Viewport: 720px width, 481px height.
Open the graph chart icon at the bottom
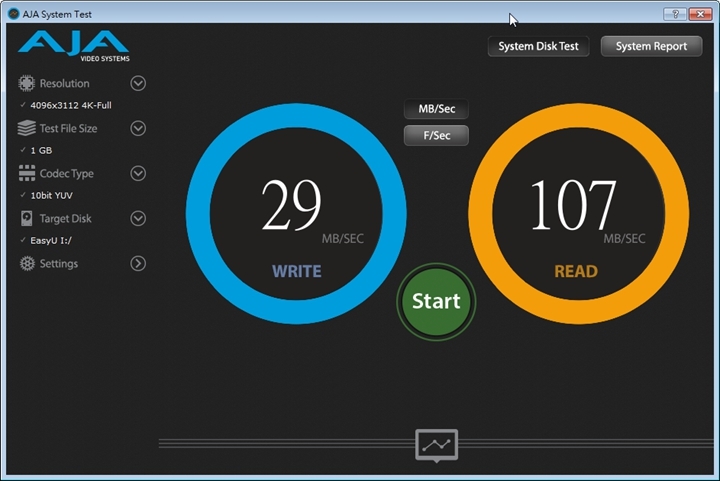436,445
